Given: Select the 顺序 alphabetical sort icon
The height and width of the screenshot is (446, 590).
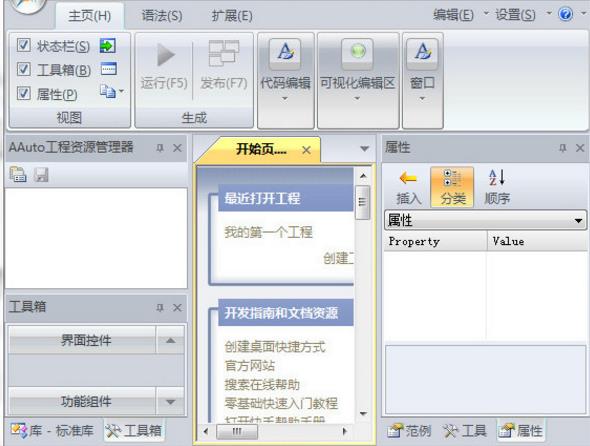Looking at the screenshot, I should 497,178.
